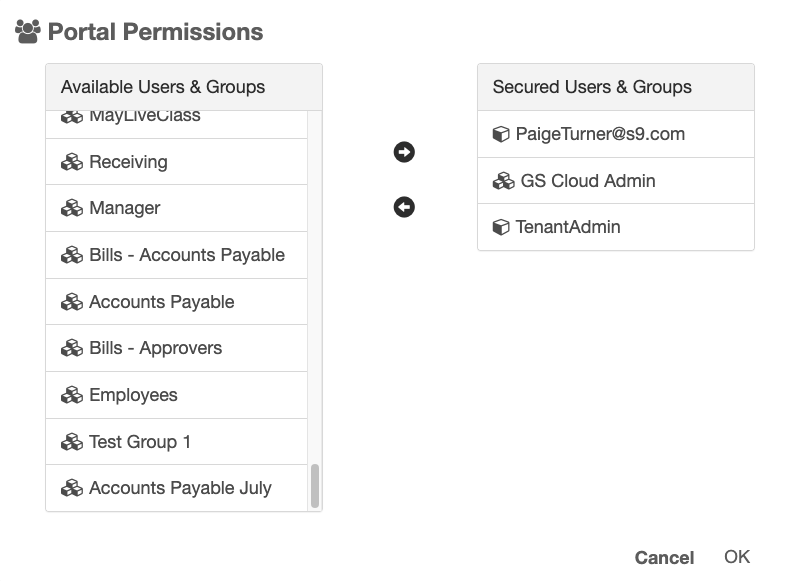Select MayLiveClass in available list
Image resolution: width=798 pixels, height=581 pixels.
click(145, 117)
